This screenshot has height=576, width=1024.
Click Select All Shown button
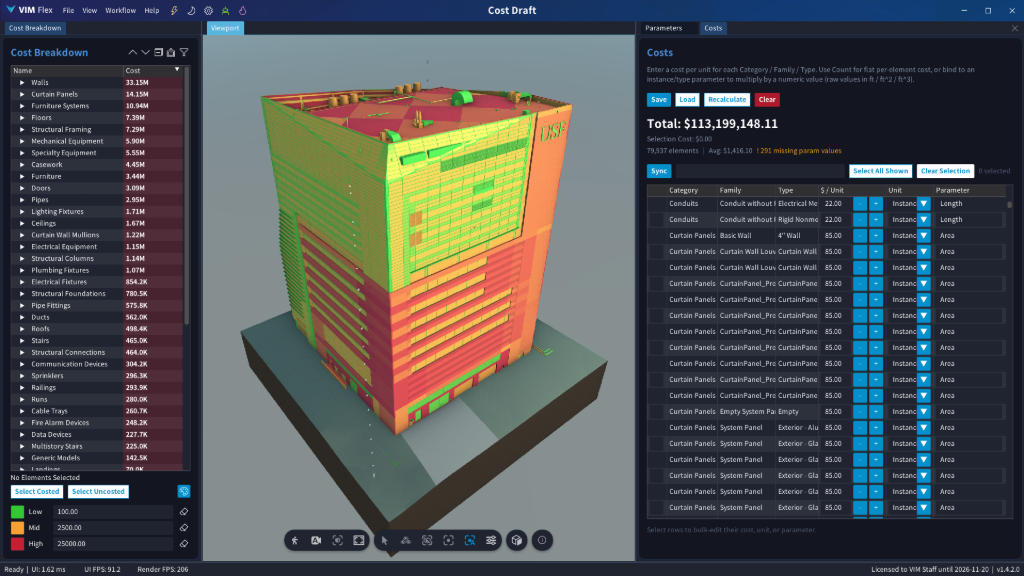[880, 171]
